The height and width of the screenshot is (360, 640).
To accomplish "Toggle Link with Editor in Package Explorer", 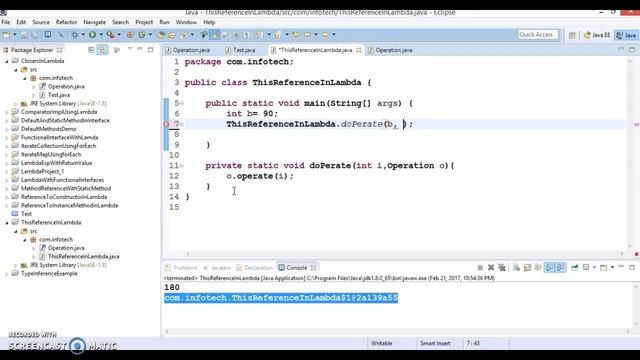I will click(102, 50).
